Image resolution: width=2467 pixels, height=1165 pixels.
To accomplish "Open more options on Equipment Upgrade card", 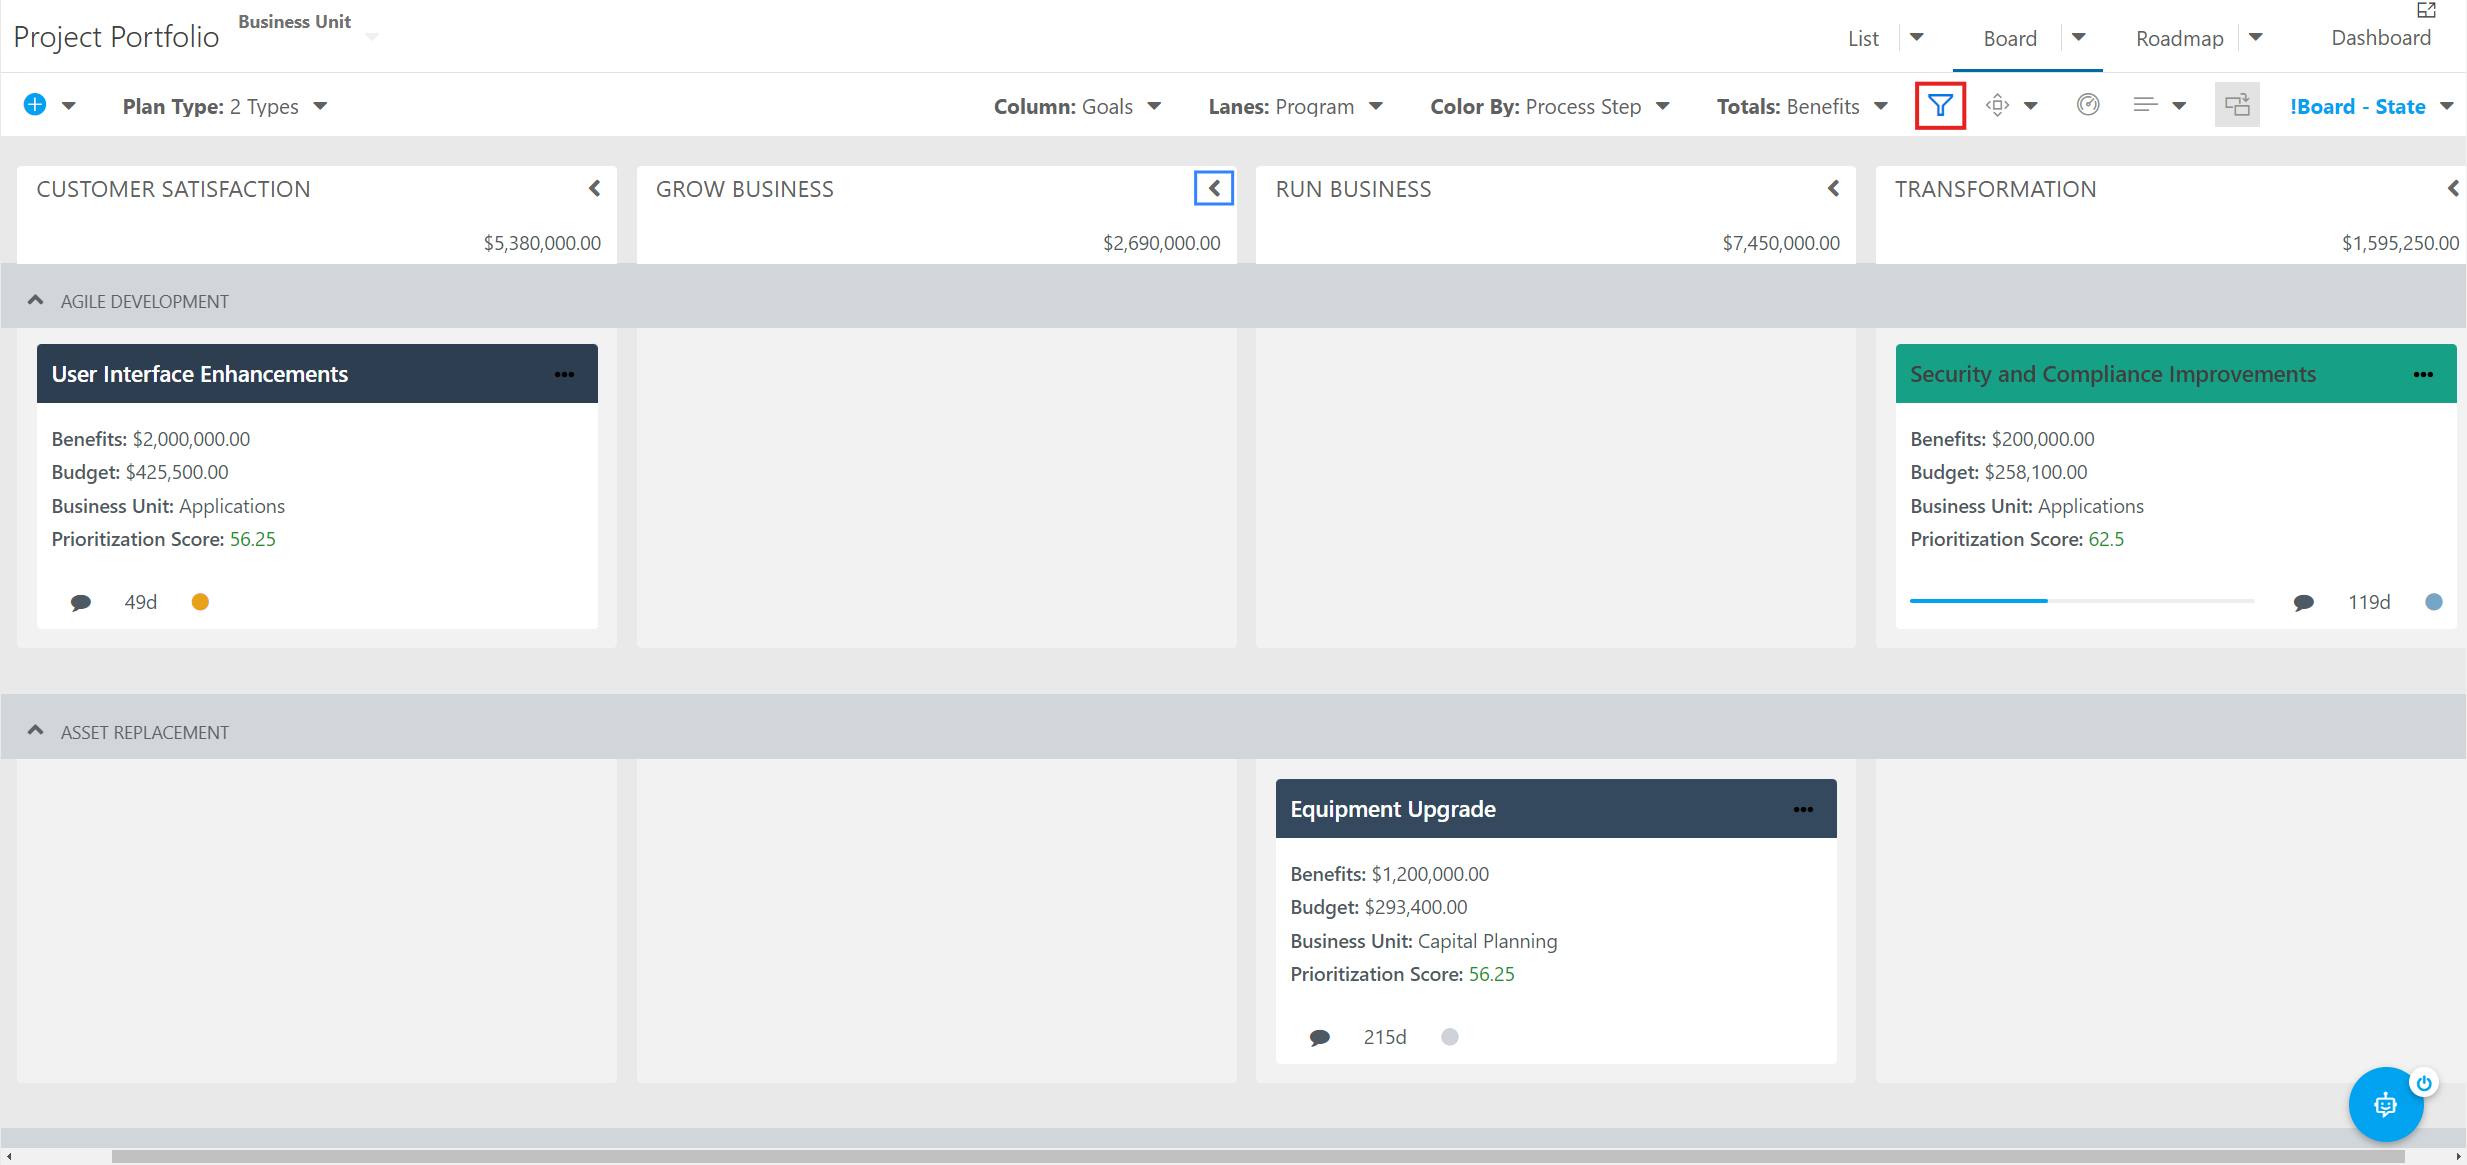I will click(1804, 809).
